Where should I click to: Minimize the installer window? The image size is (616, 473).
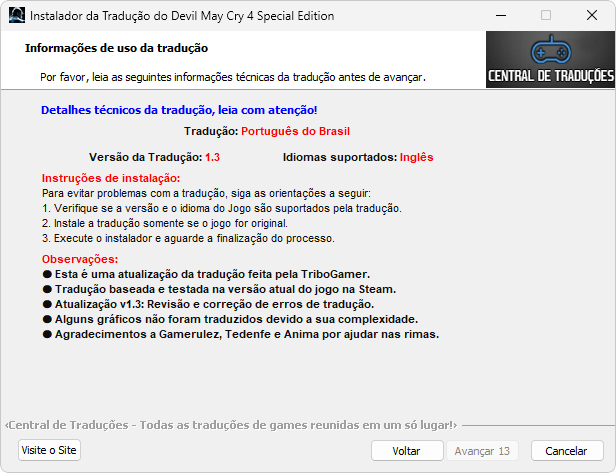coord(501,16)
